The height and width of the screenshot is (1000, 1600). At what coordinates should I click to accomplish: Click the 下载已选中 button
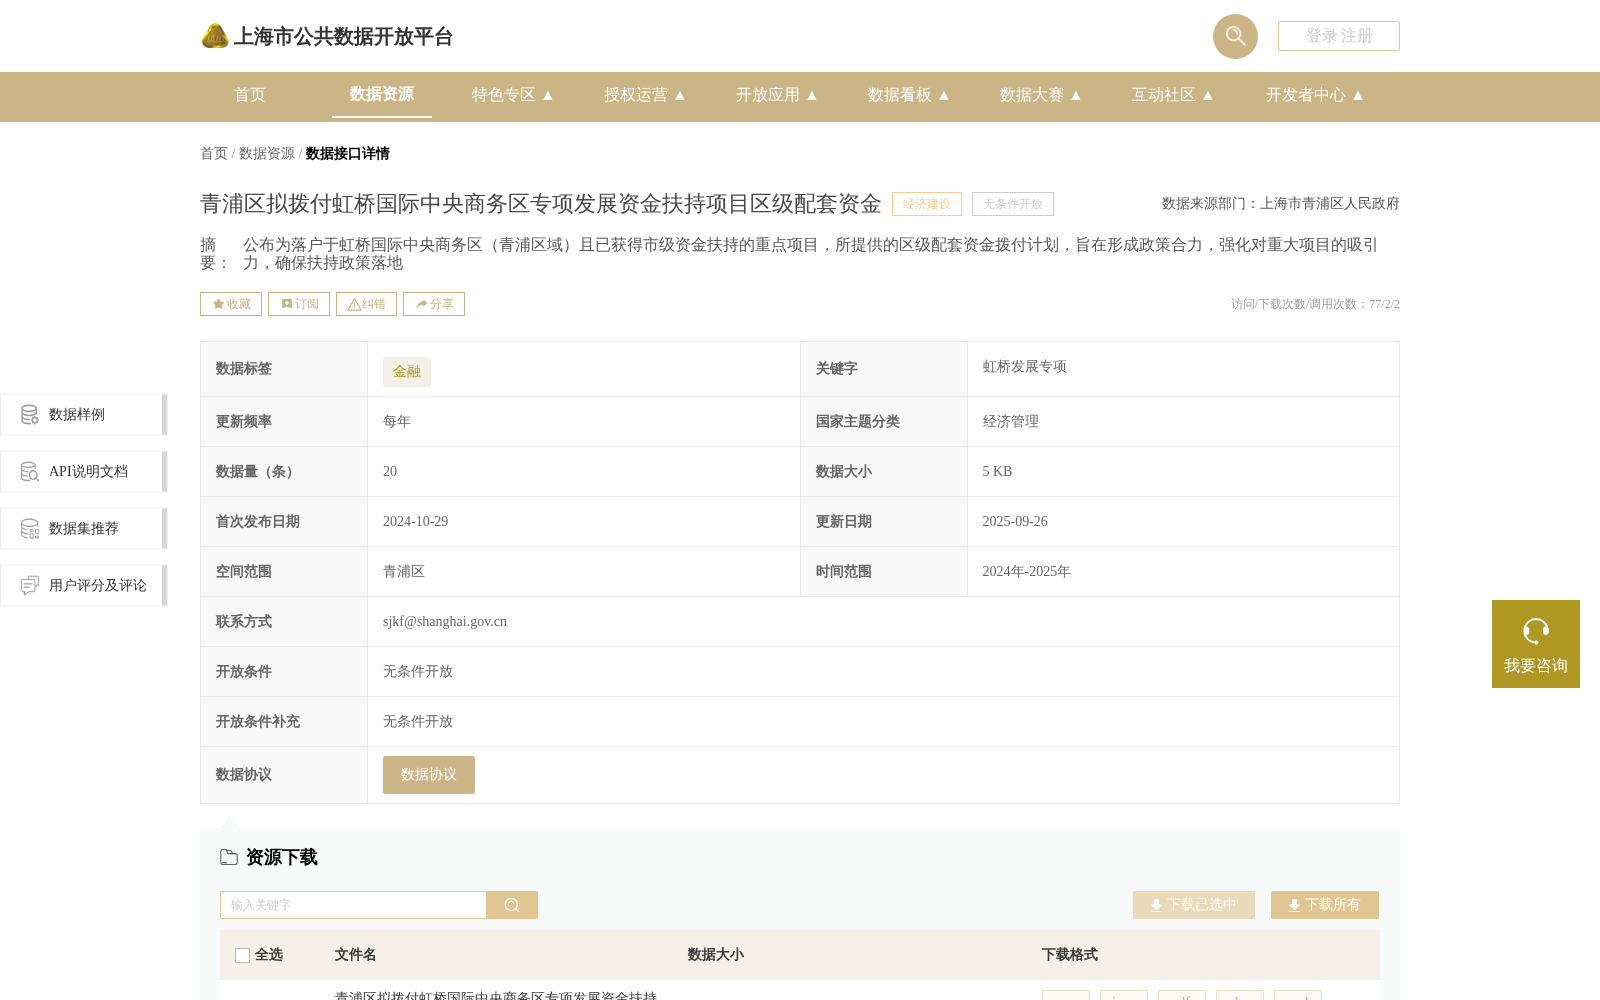pos(1194,905)
